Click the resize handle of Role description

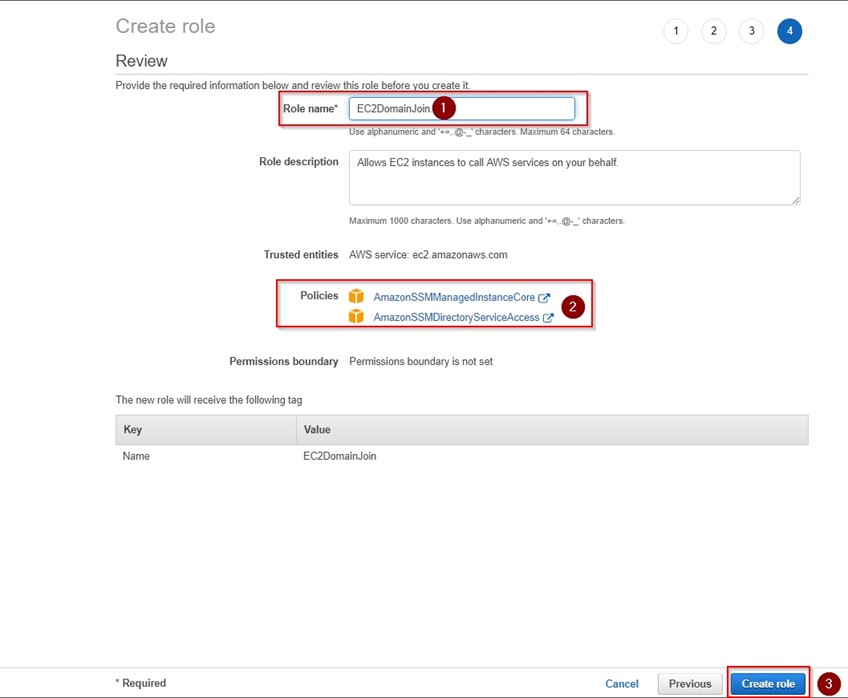pyautogui.click(x=796, y=201)
